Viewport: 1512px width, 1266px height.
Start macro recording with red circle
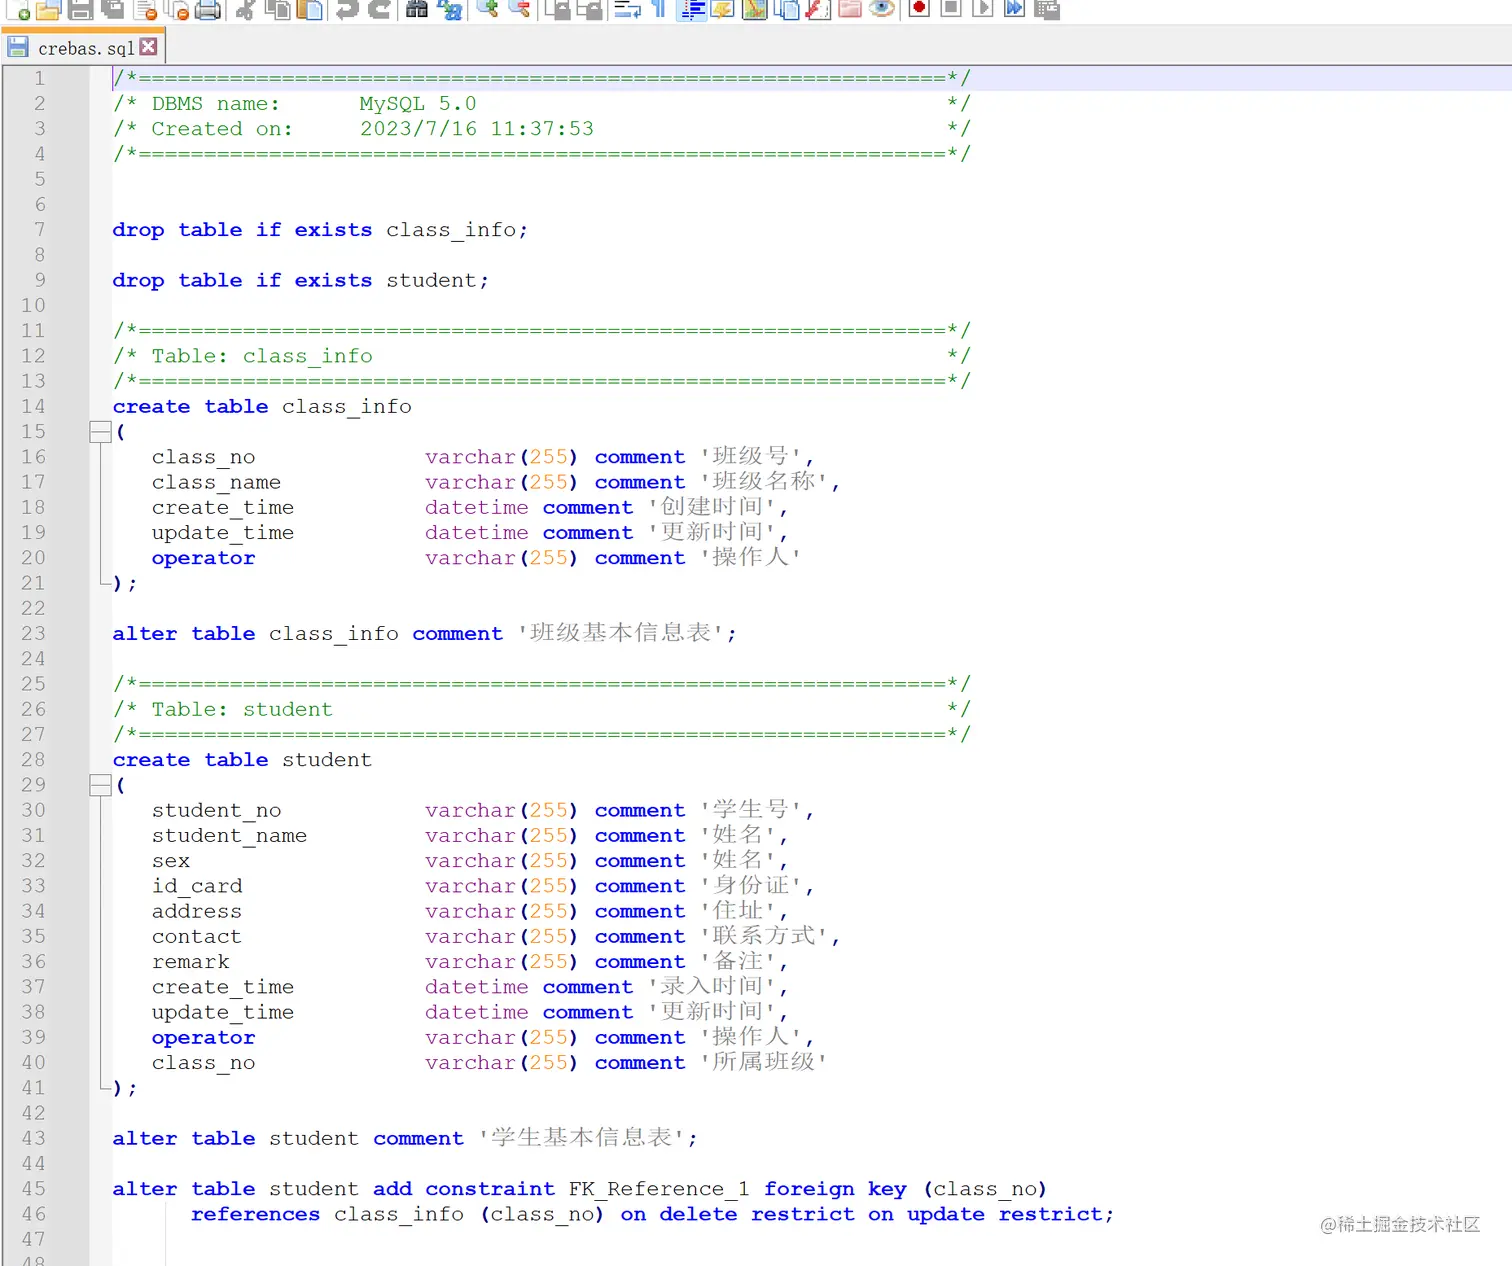[x=920, y=9]
